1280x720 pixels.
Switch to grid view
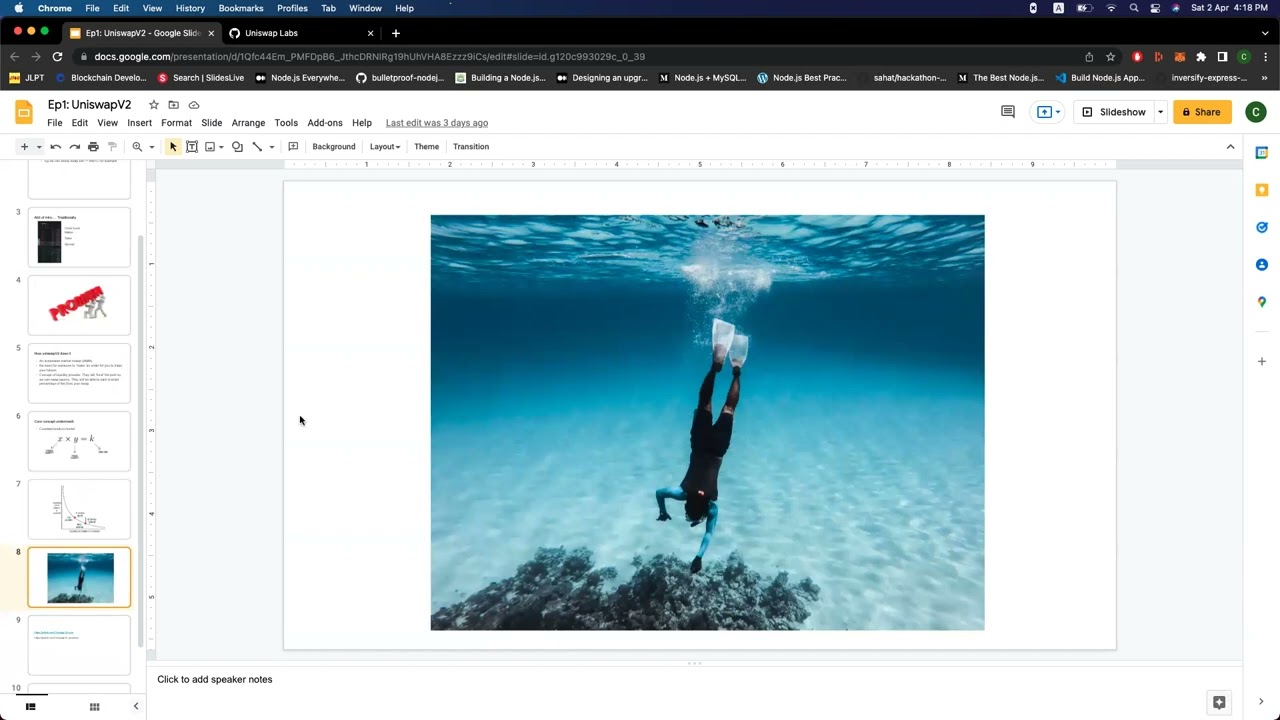(94, 707)
